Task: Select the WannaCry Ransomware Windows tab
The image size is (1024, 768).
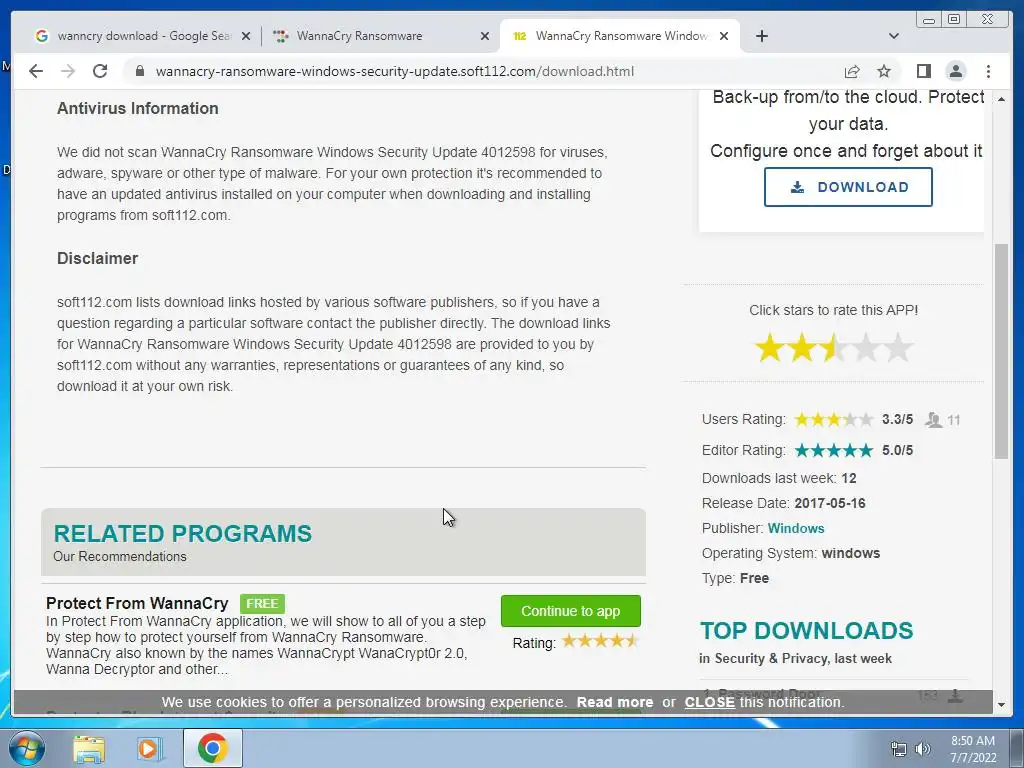Action: pos(619,36)
